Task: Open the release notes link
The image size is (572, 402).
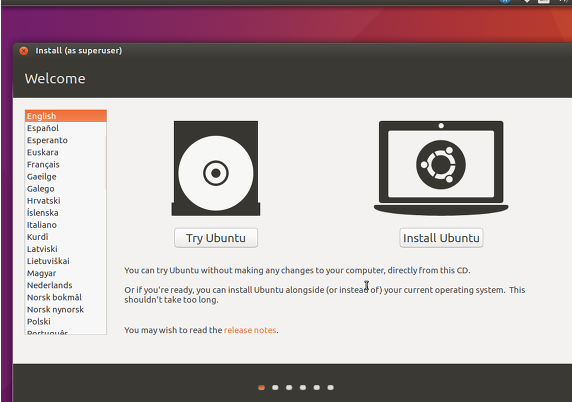Action: pos(250,330)
